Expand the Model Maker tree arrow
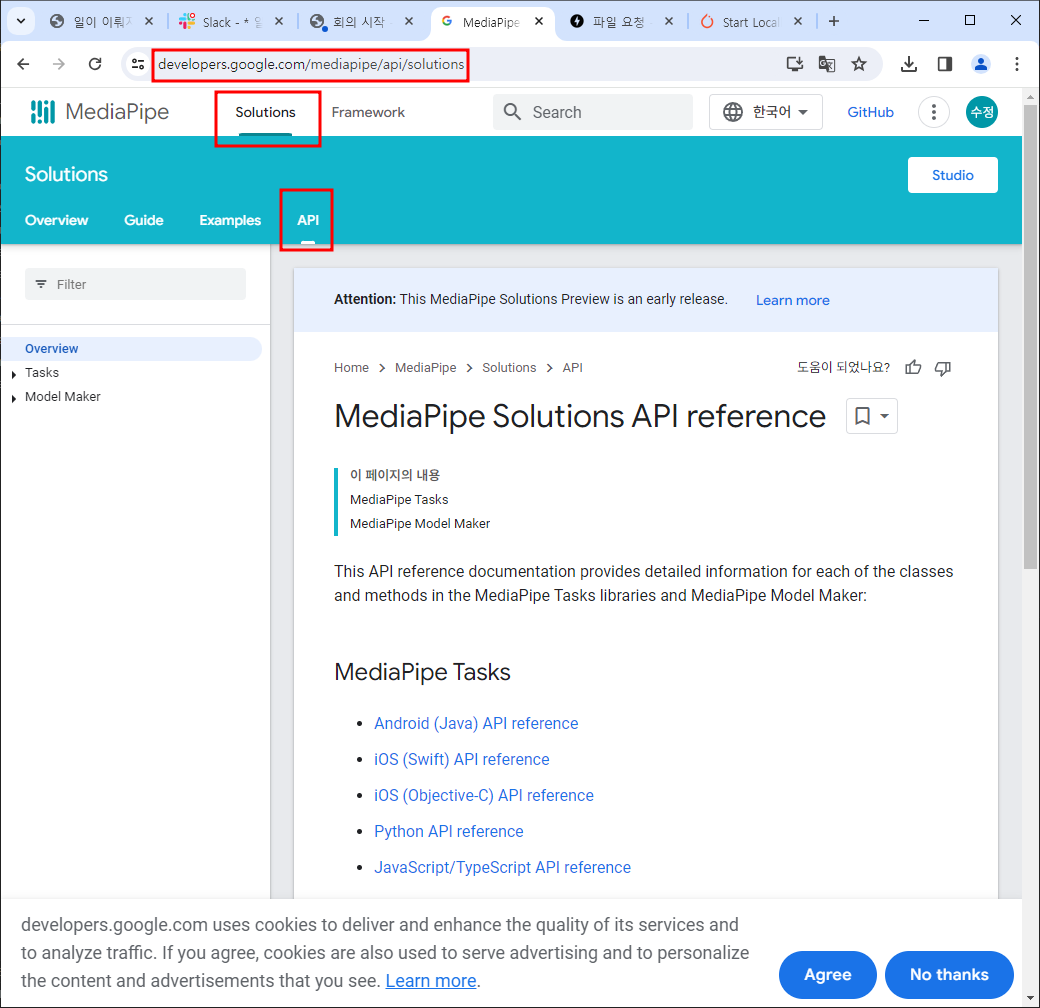The image size is (1040, 1008). 14,399
